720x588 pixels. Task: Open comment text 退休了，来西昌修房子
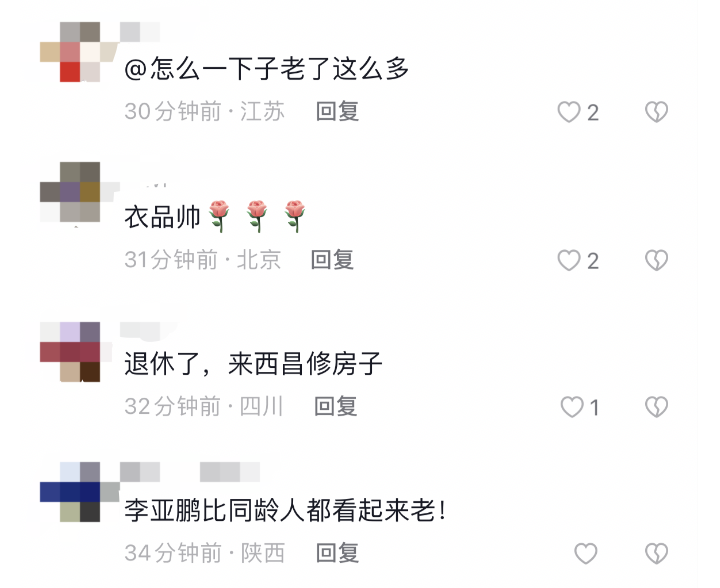click(253, 364)
